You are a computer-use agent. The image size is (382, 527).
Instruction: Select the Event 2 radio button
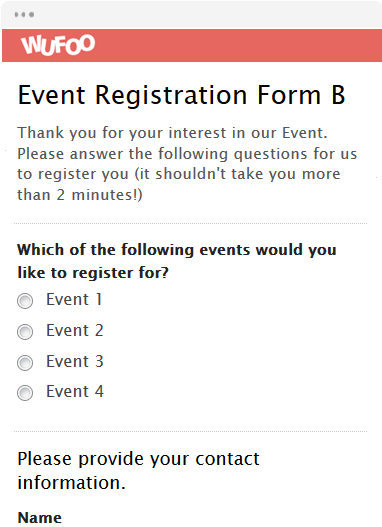[25, 332]
